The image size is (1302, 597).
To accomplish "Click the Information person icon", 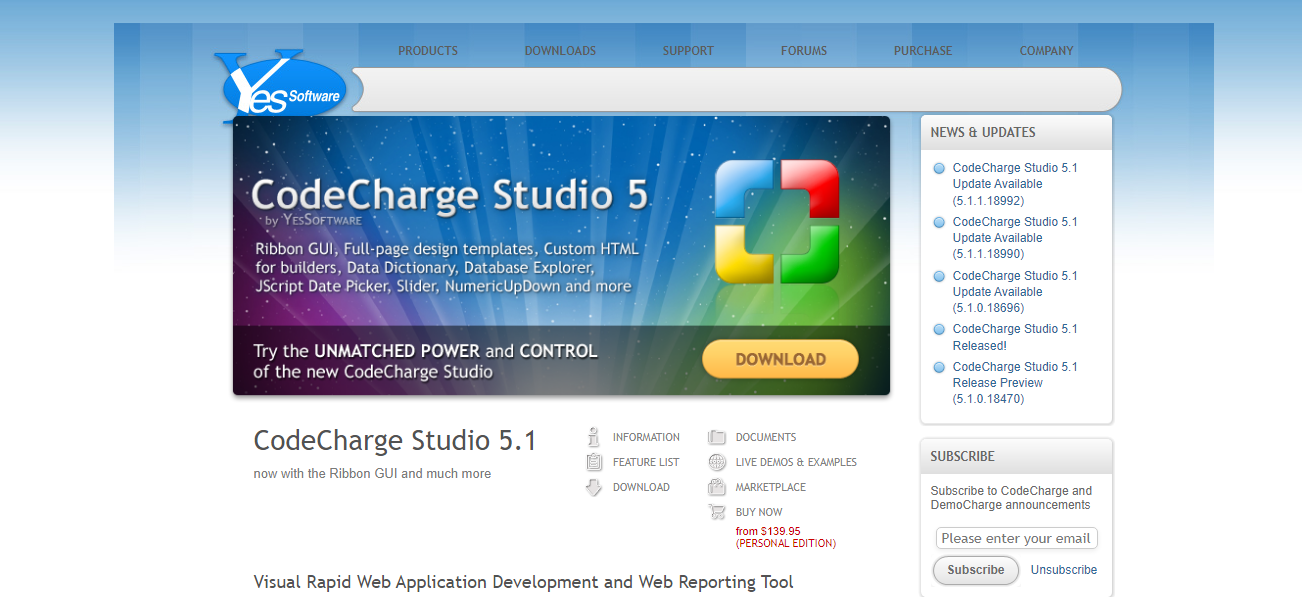I will (x=594, y=436).
